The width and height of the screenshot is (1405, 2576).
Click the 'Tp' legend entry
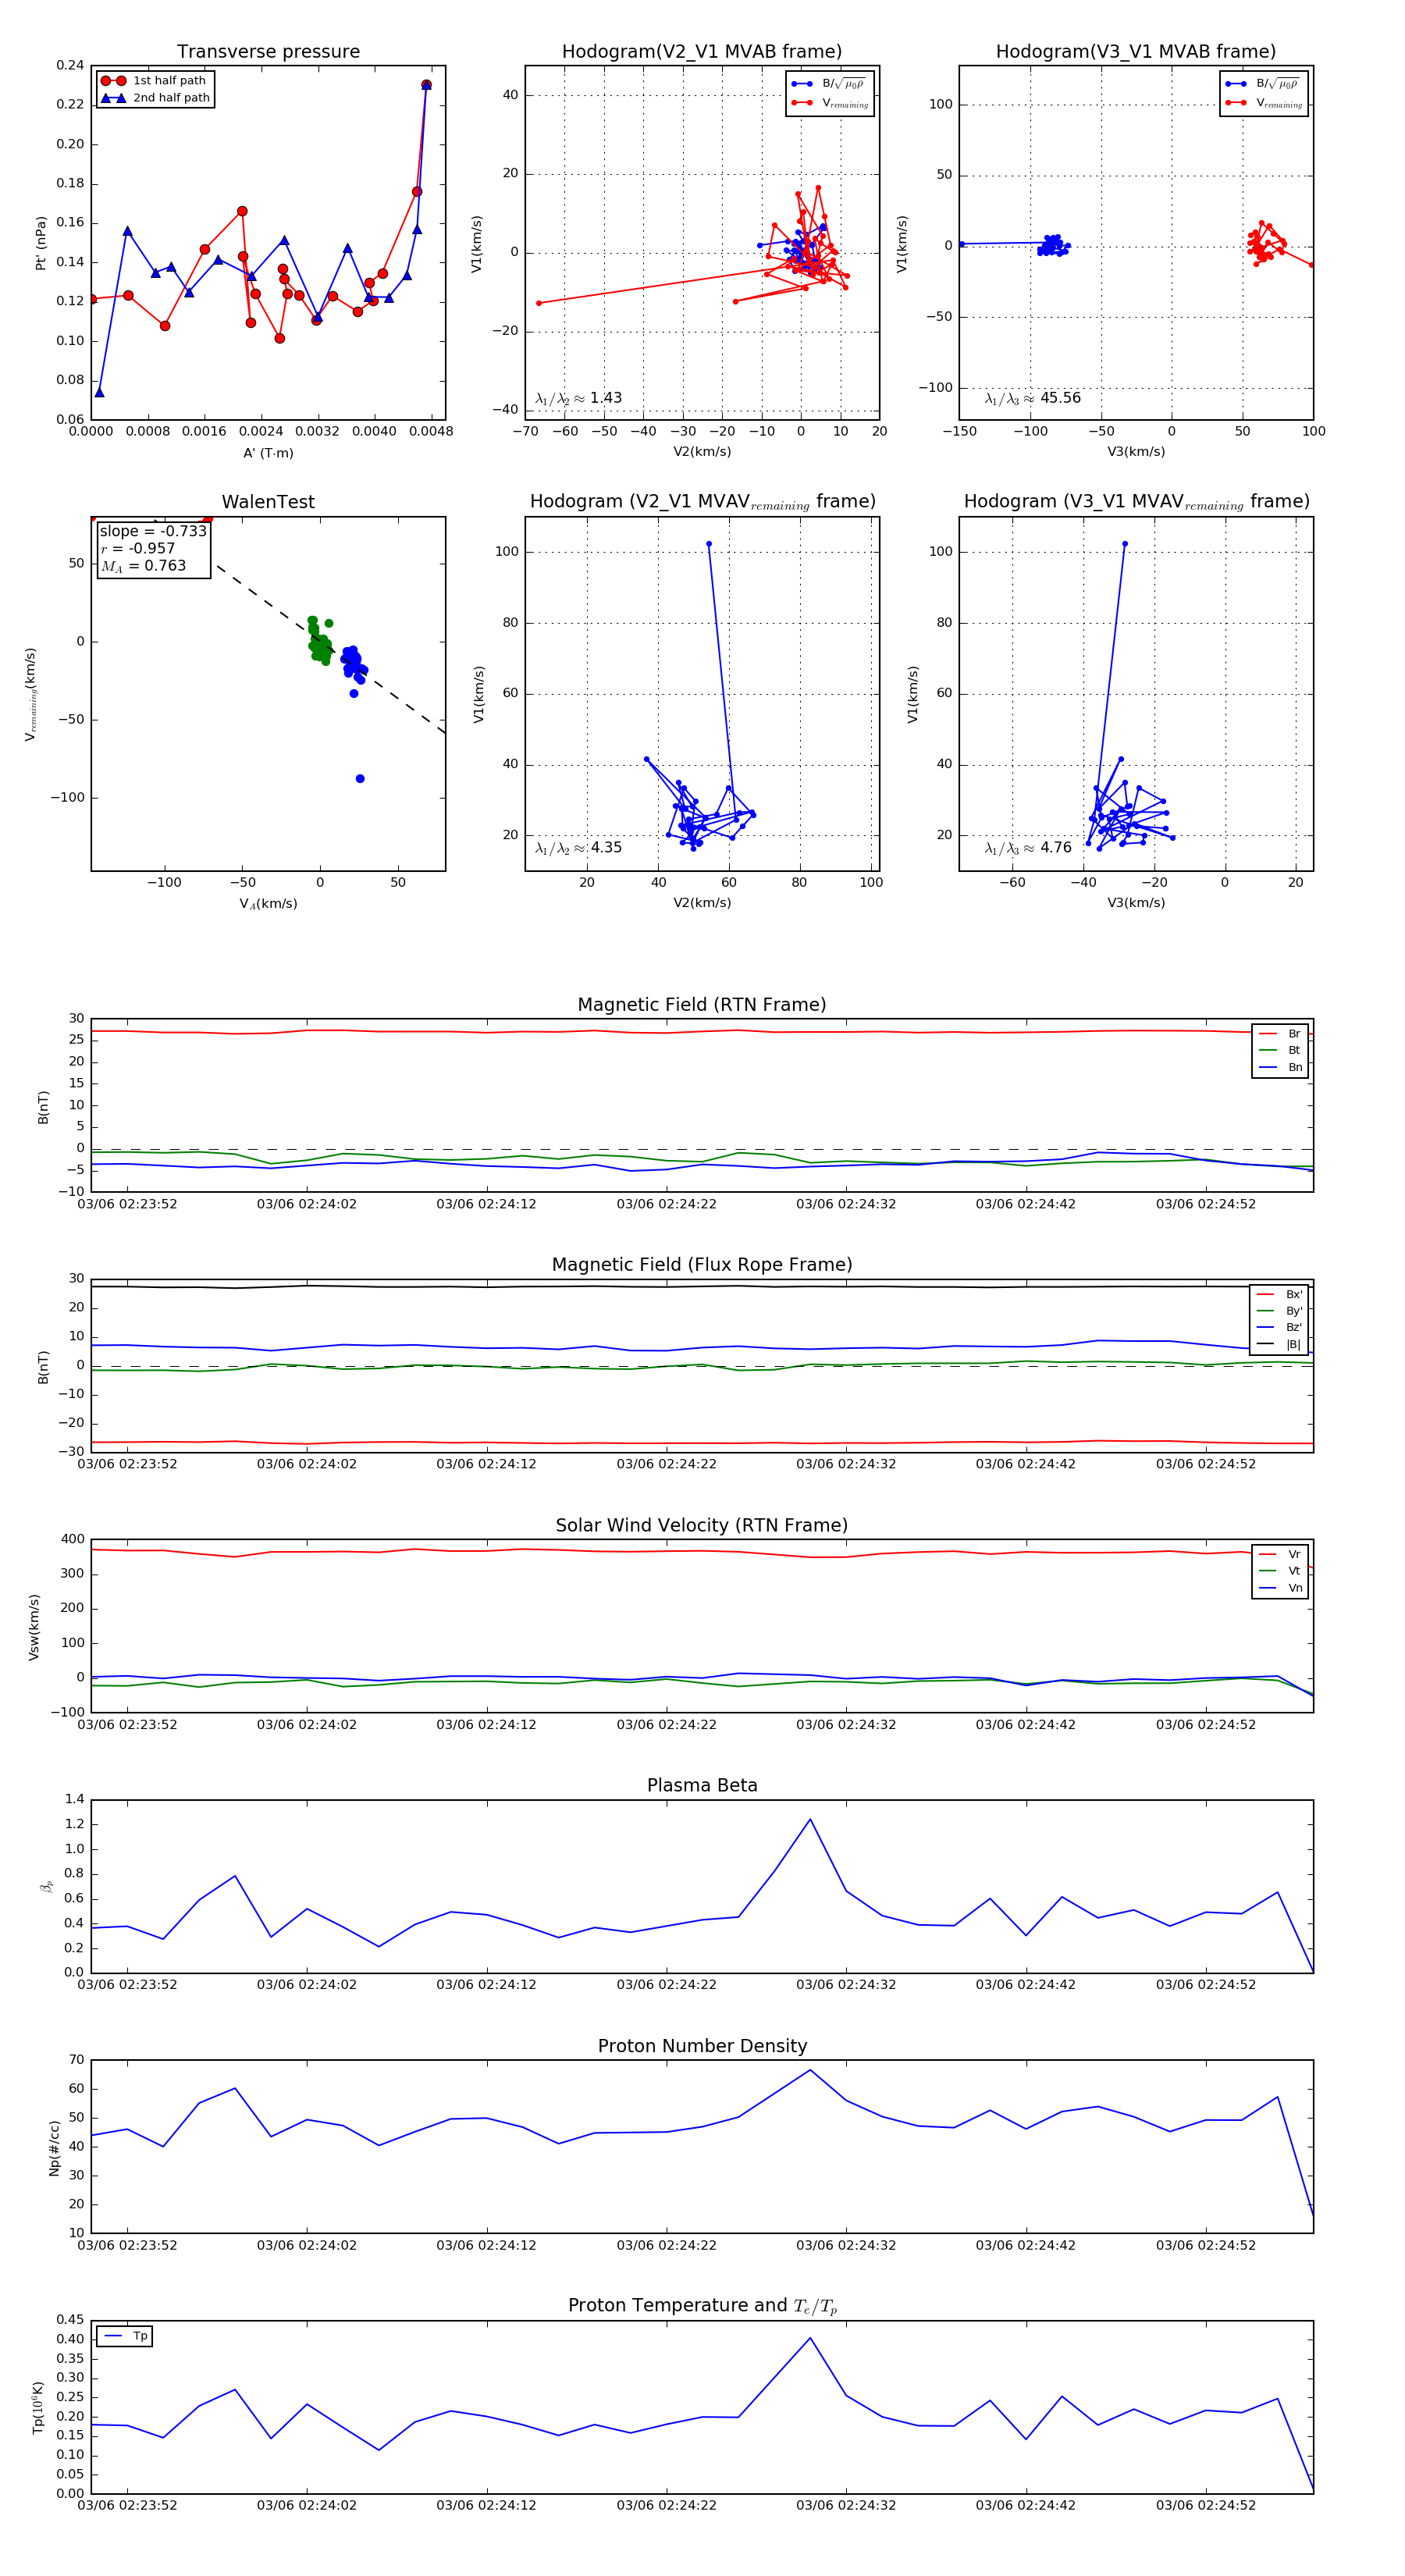pos(126,2336)
